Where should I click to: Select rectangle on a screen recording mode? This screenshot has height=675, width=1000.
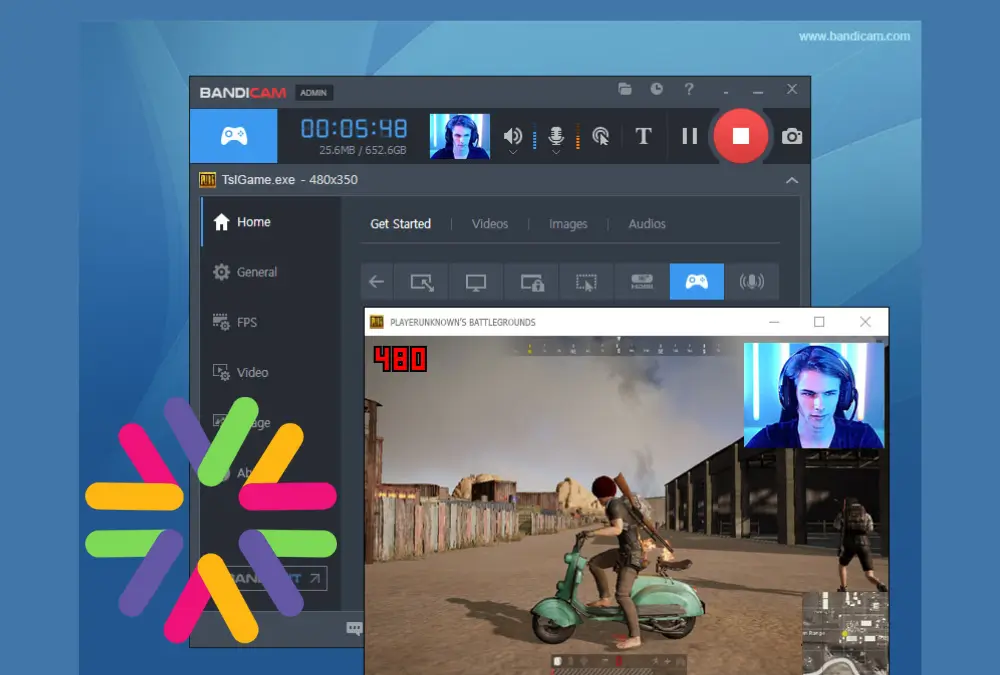coord(422,281)
